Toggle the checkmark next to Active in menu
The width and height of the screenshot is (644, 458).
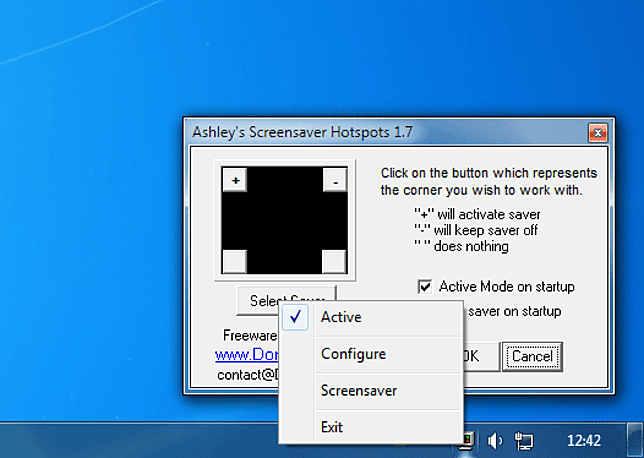295,317
